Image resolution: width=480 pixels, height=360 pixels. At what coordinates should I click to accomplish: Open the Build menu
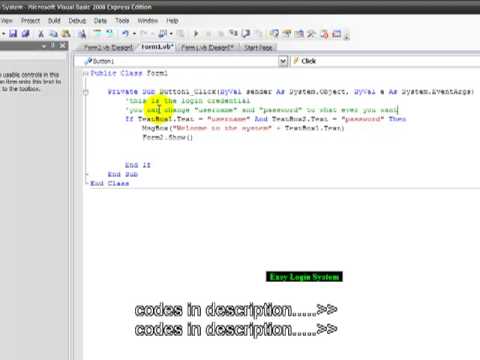(x=54, y=21)
